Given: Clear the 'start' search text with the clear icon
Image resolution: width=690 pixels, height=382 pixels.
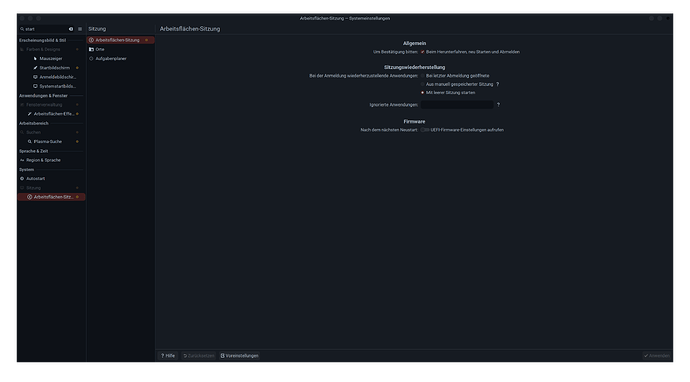Looking at the screenshot, I should click(71, 29).
